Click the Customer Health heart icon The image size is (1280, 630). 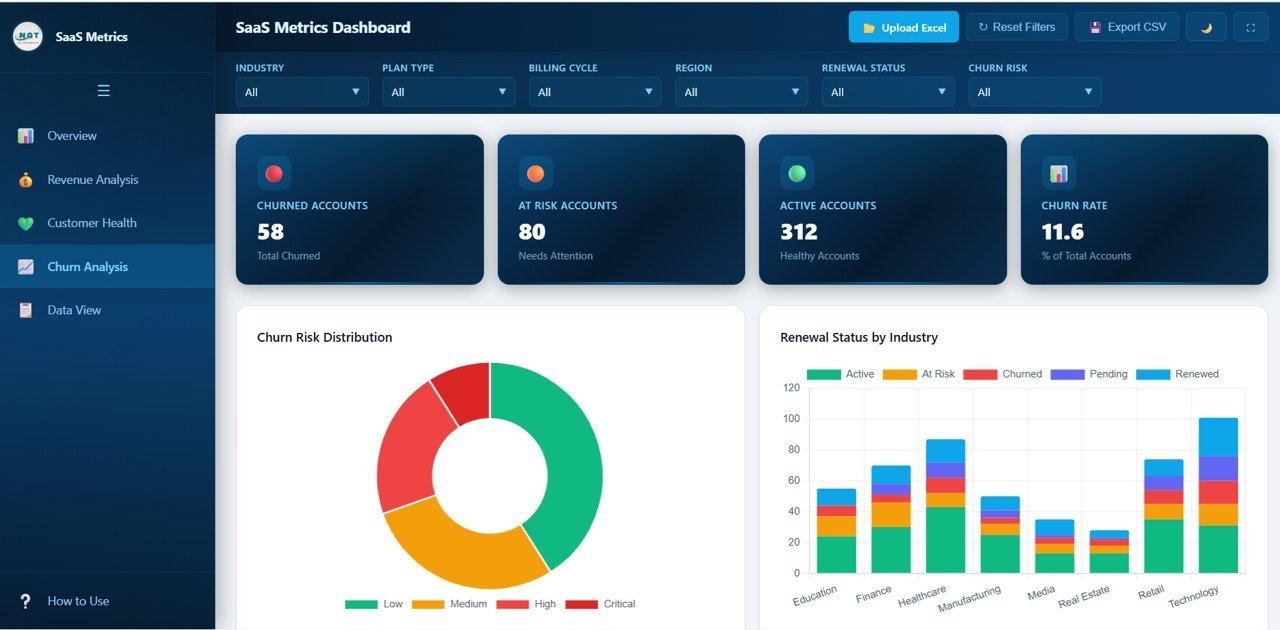(24, 222)
